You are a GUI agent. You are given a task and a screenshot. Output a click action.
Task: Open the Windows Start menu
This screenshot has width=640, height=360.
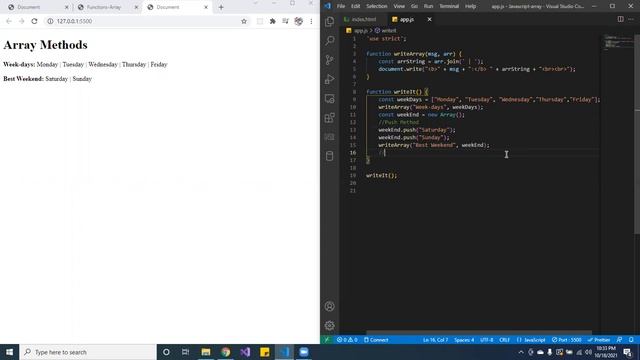pos(9,352)
